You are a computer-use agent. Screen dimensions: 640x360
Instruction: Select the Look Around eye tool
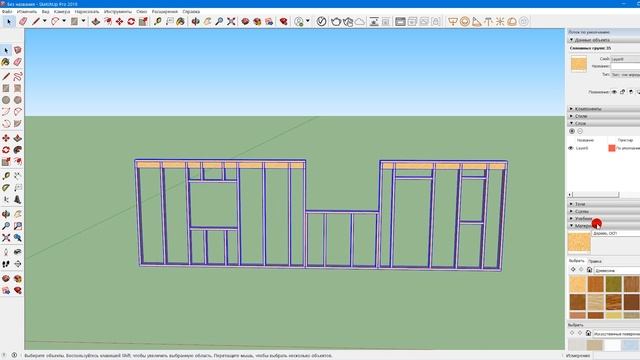tap(18, 252)
